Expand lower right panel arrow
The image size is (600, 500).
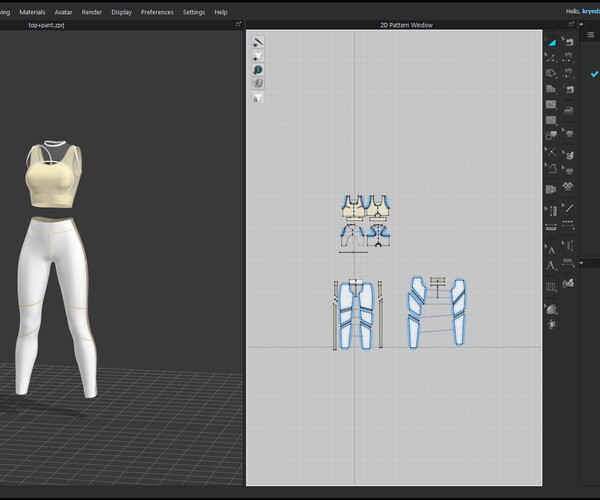tap(582, 263)
